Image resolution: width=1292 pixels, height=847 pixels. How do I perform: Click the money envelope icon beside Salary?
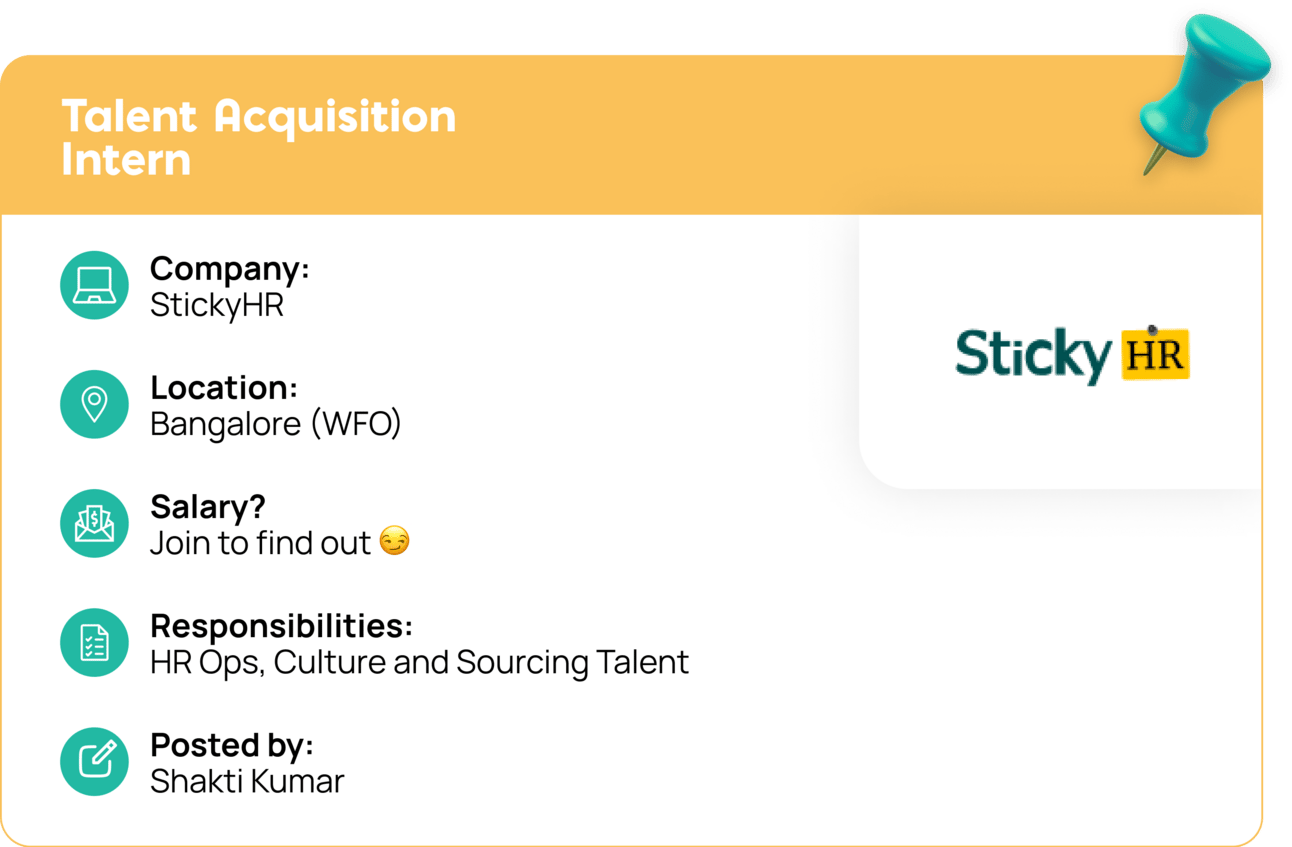(x=94, y=523)
